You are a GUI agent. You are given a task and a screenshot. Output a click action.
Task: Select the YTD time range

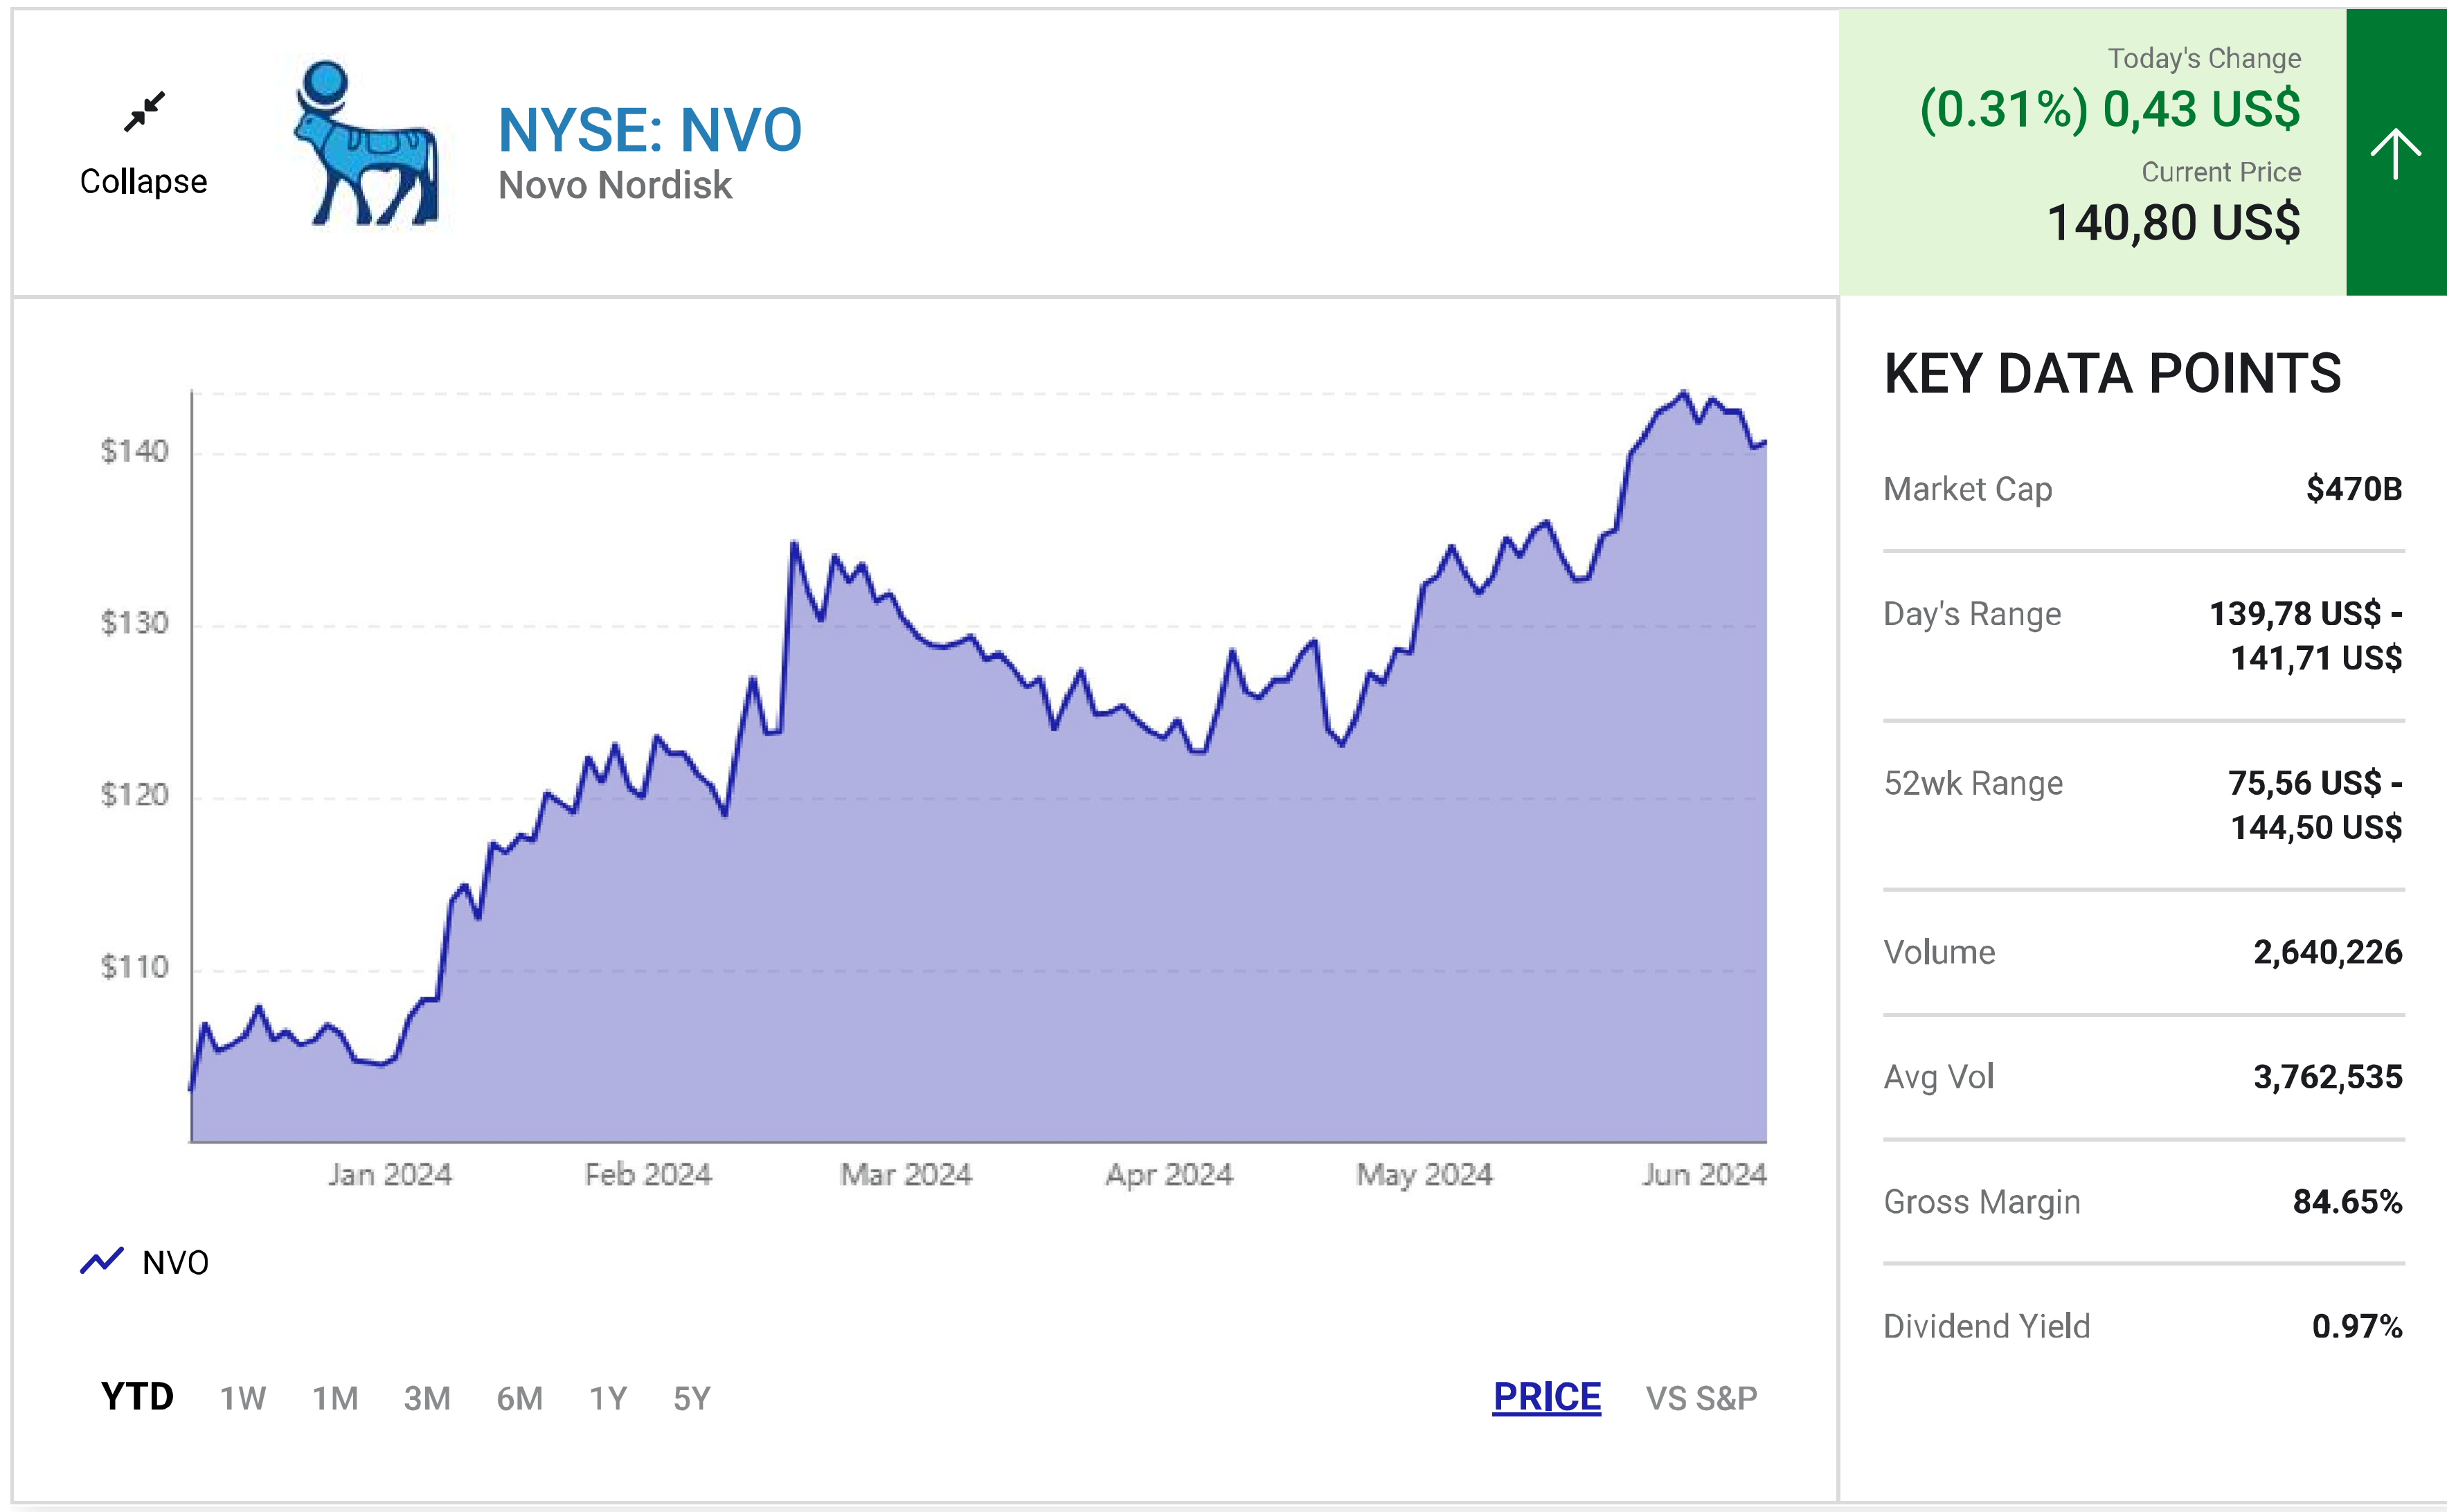pos(137,1397)
